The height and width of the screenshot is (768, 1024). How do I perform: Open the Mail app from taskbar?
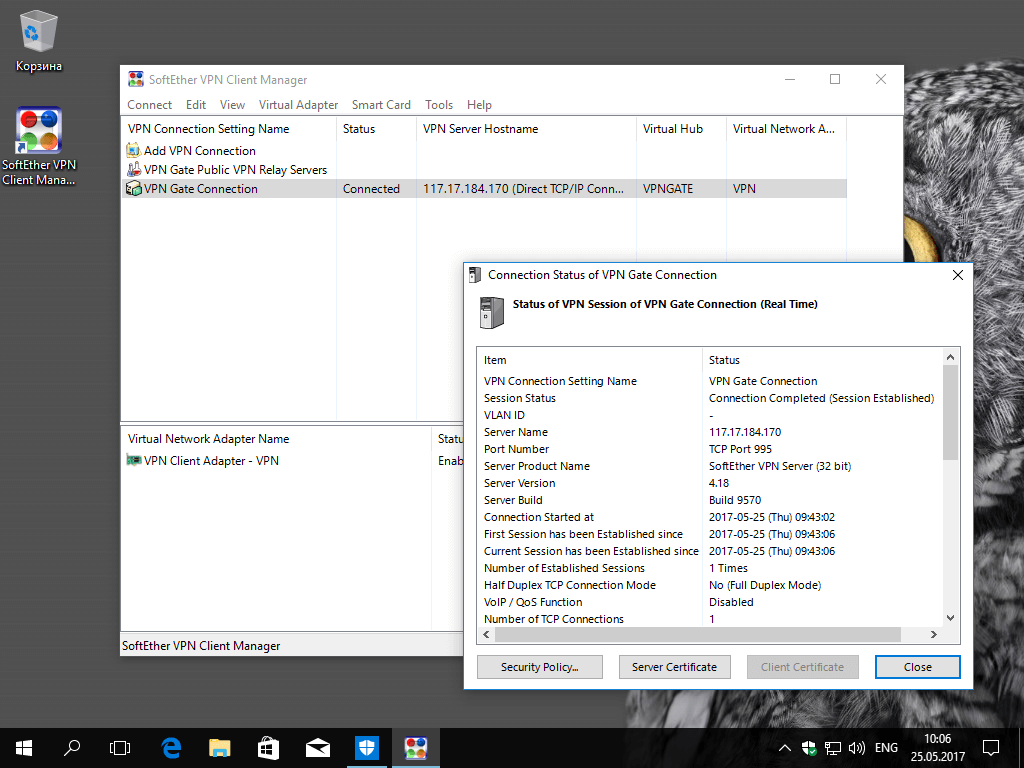(318, 748)
